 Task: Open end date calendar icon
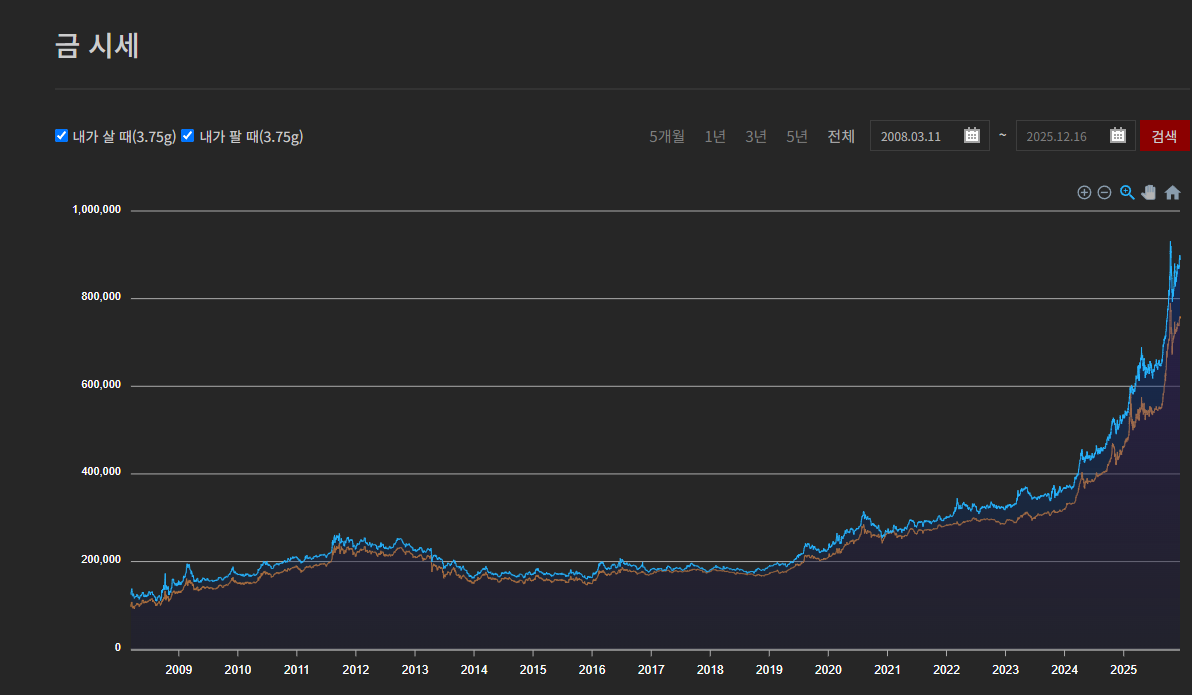coord(1118,135)
